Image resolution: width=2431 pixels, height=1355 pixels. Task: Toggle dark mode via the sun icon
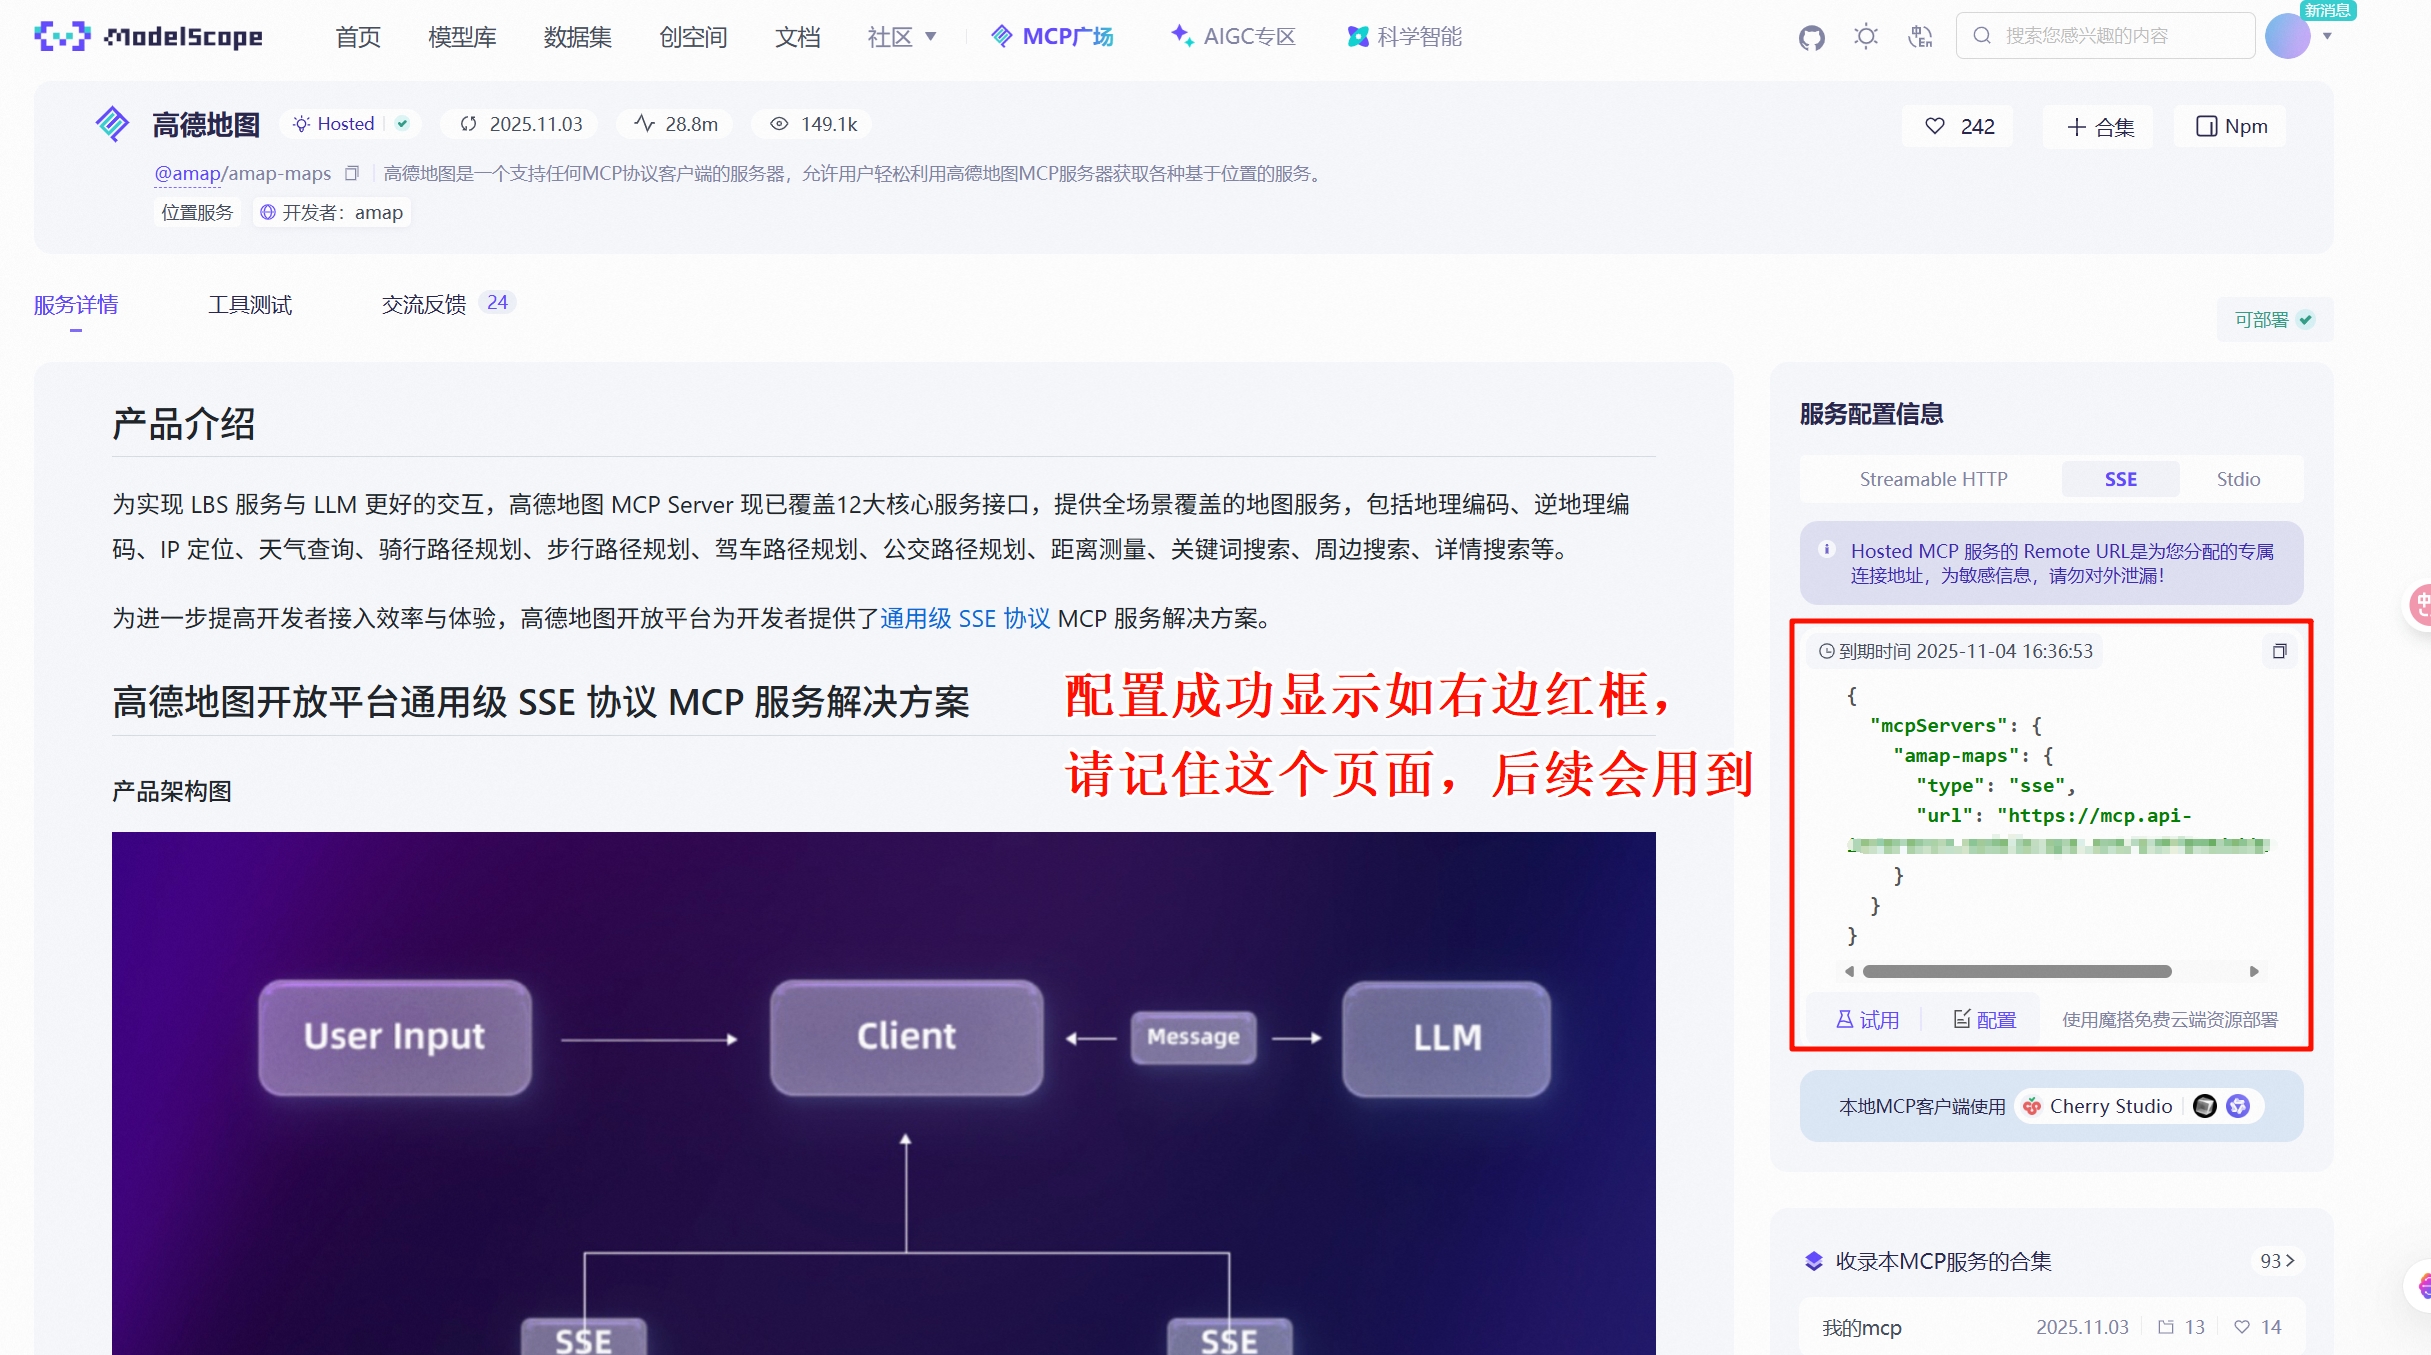click(x=1865, y=36)
